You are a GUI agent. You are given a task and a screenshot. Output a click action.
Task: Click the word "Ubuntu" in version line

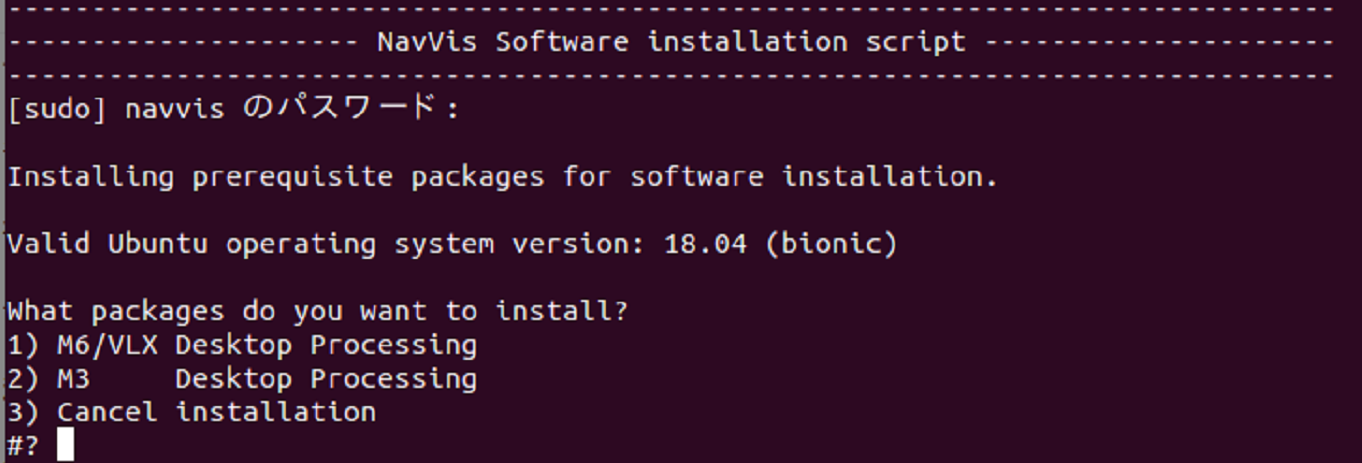pos(158,244)
